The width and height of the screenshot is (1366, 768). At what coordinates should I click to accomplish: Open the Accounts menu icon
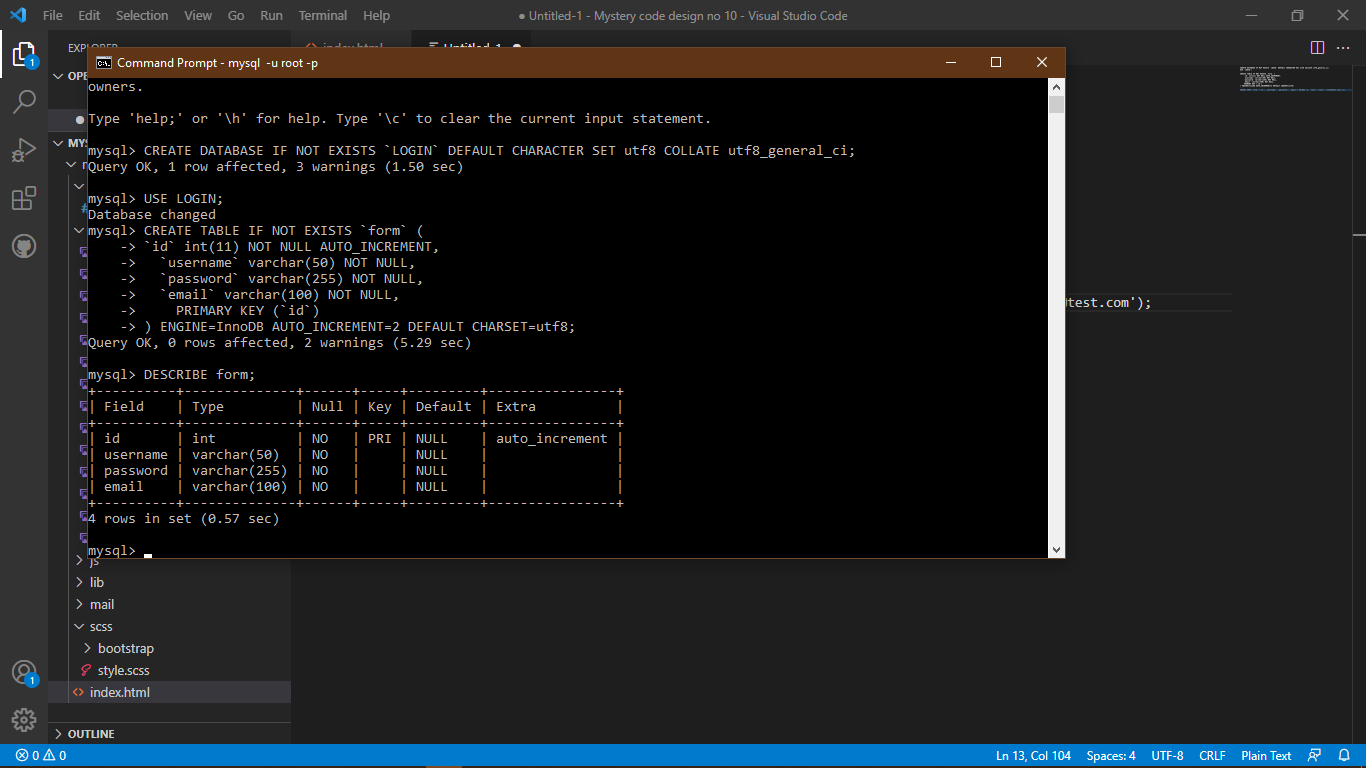click(24, 672)
